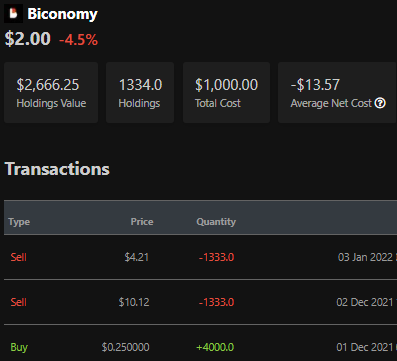Sort by Price column header
The height and width of the screenshot is (361, 397).
pyautogui.click(x=142, y=222)
